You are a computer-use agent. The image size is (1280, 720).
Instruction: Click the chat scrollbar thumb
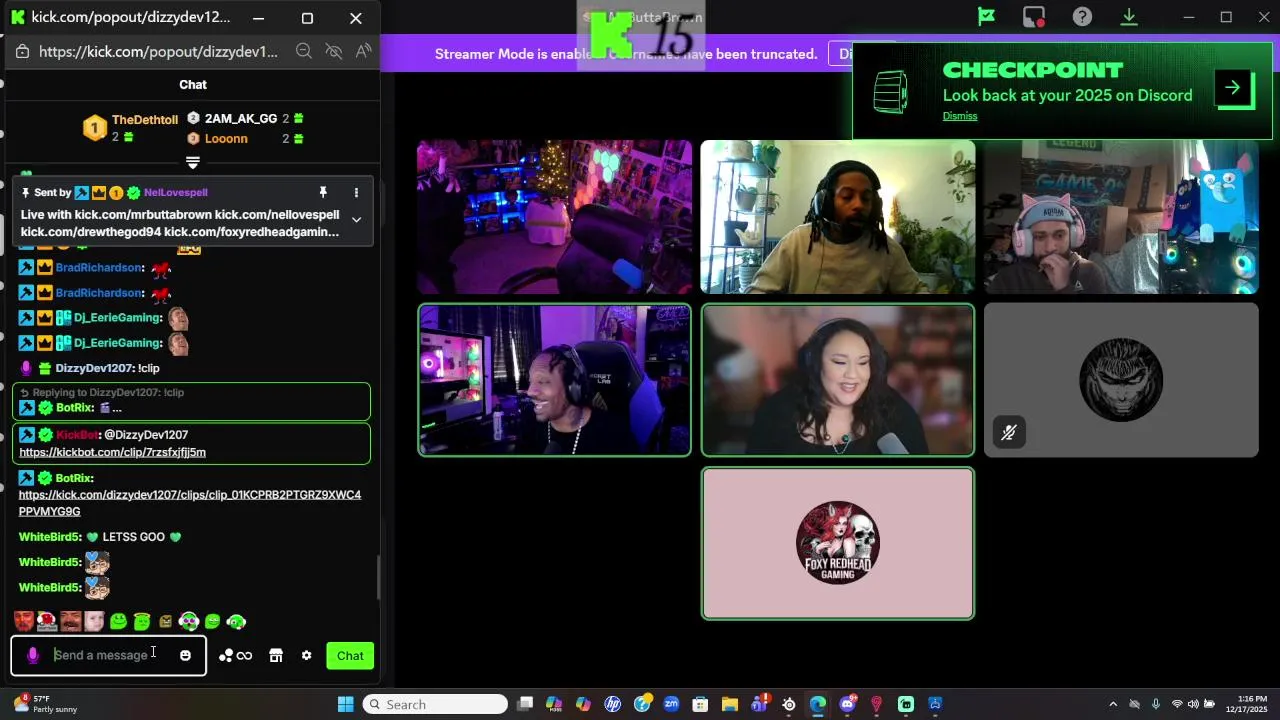tap(377, 577)
